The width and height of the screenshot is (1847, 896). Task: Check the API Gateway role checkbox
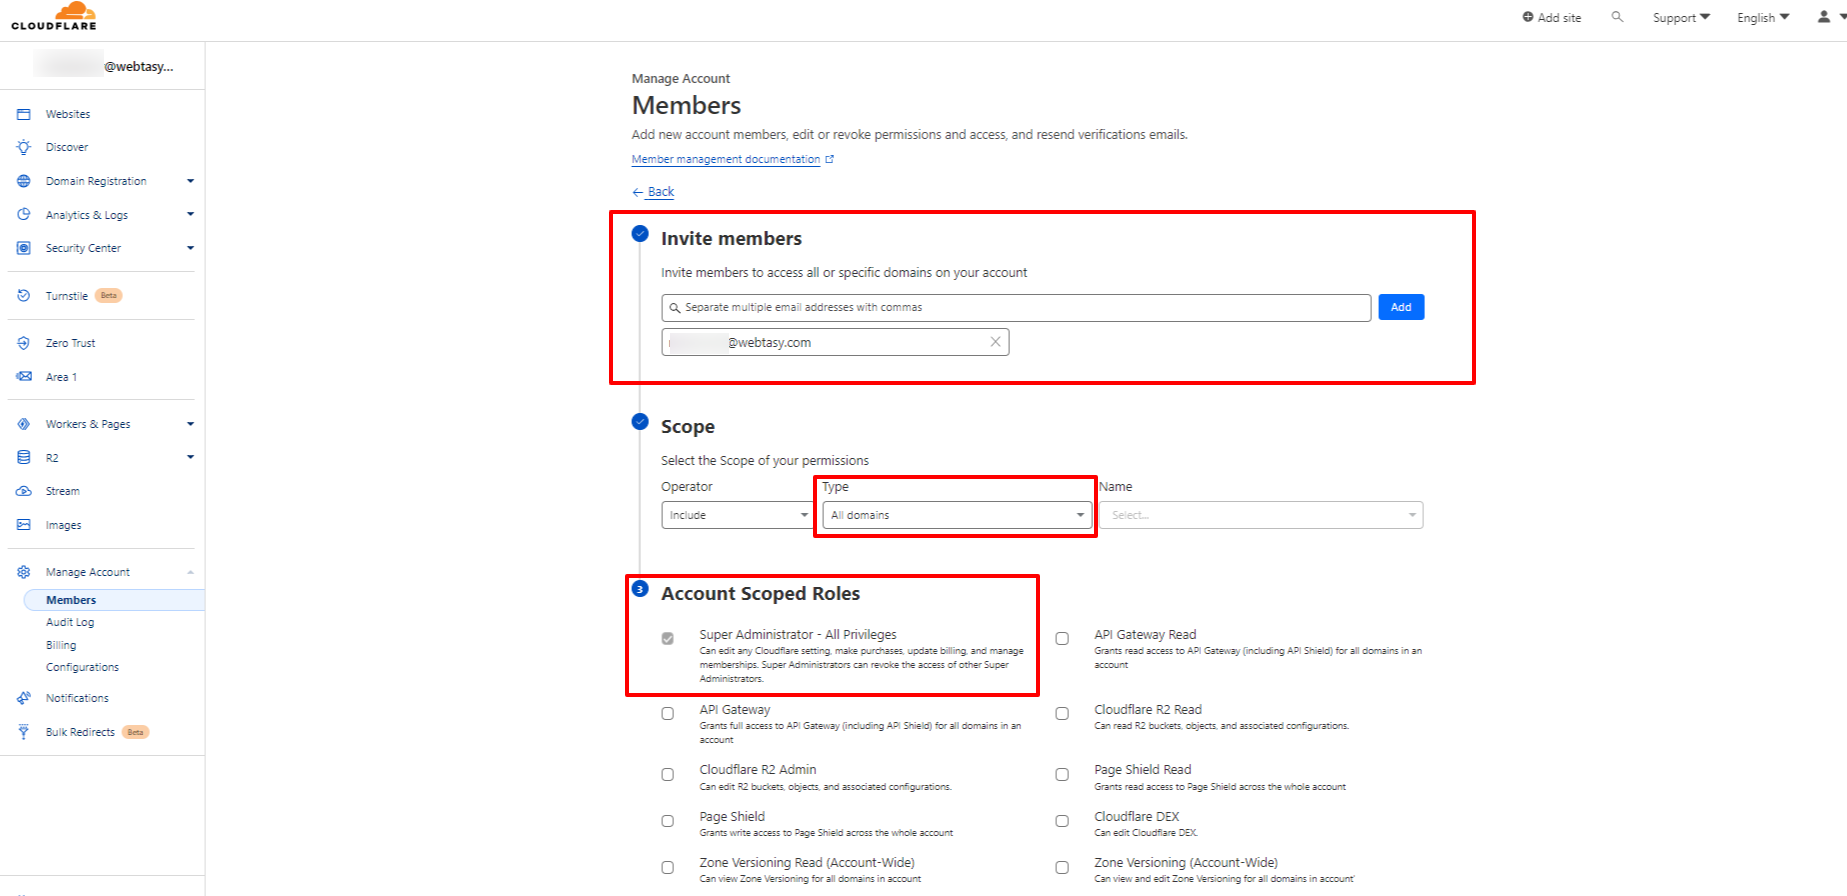667,713
